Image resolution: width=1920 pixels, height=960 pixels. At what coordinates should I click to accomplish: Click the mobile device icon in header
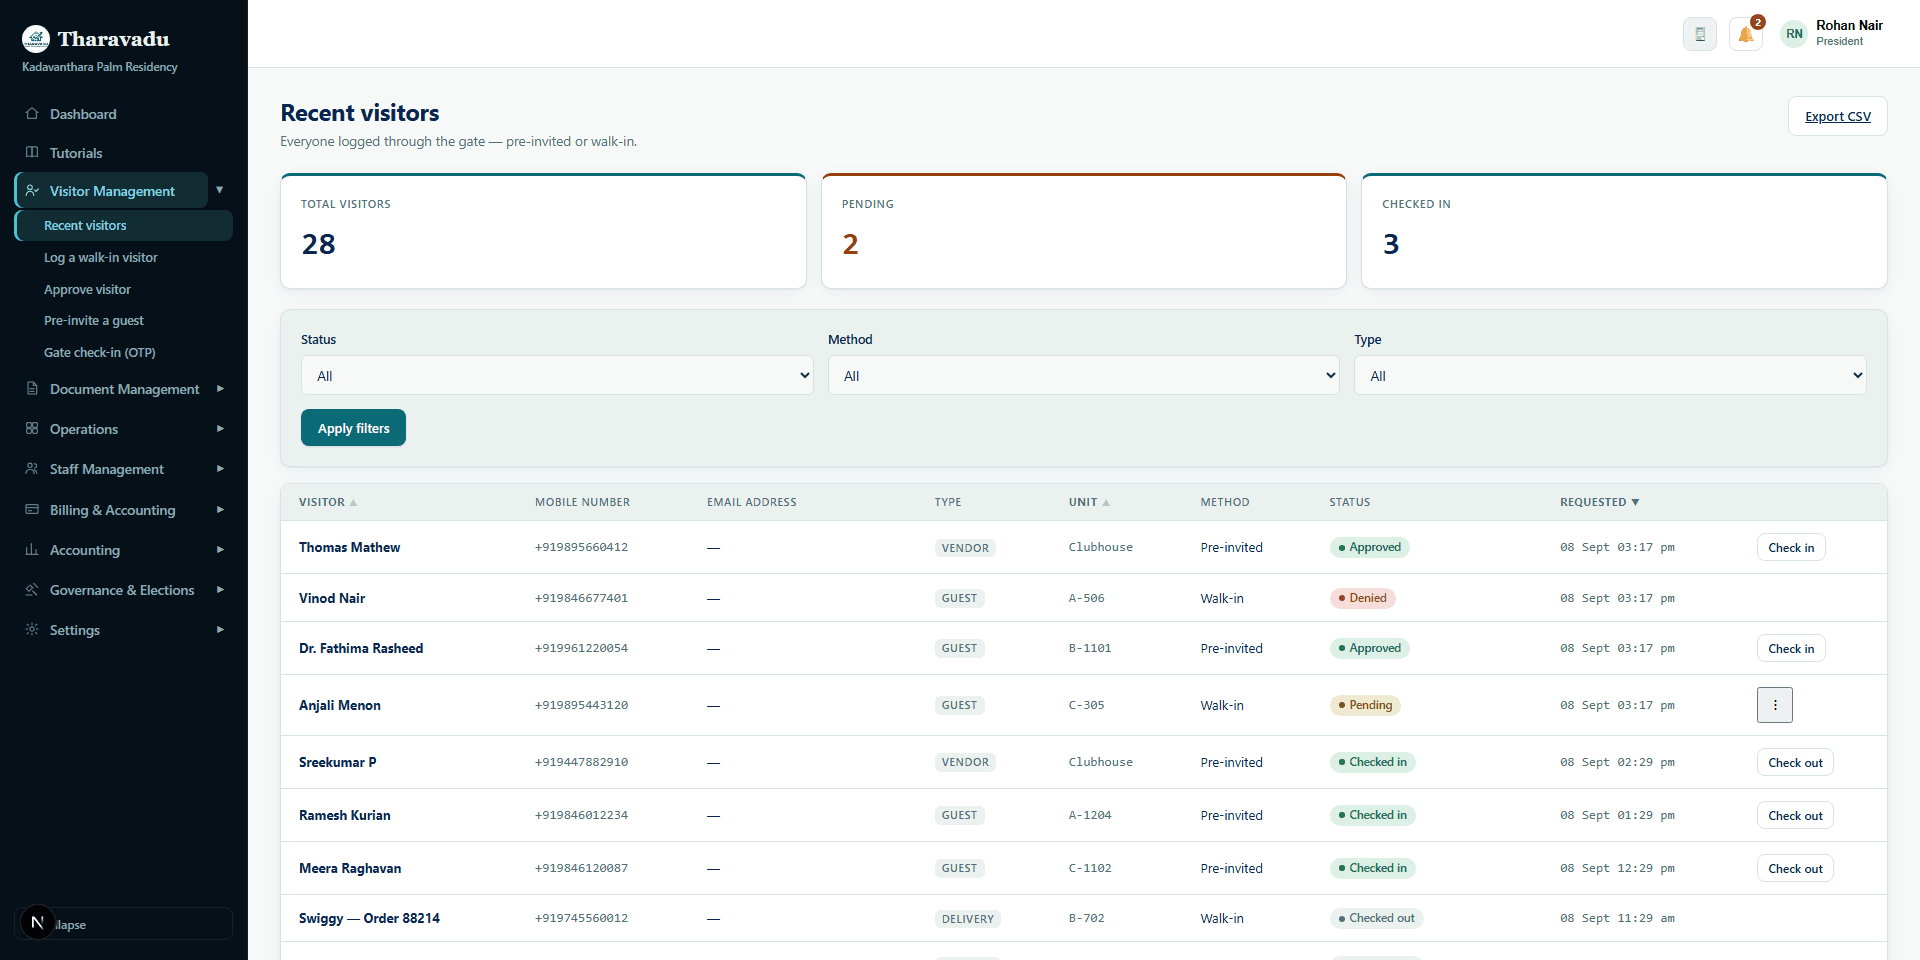(1700, 34)
